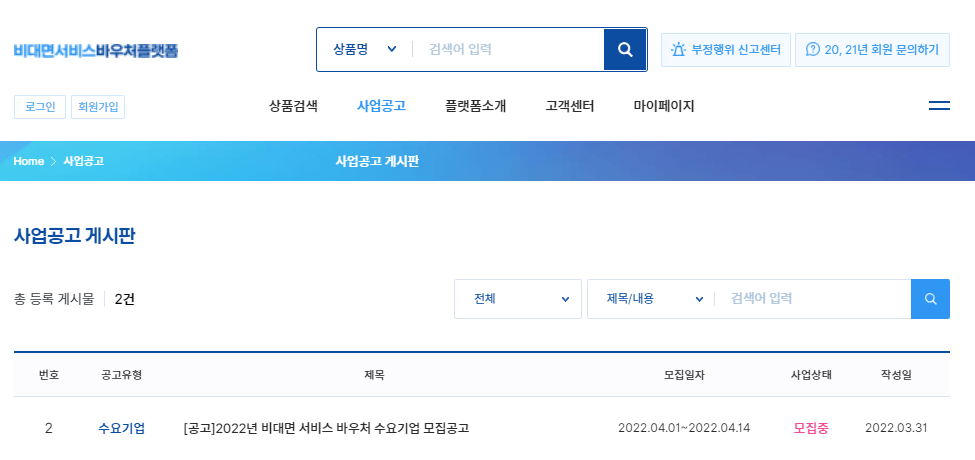Go to 상품검색 menu
The height and width of the screenshot is (460, 975).
coord(293,106)
